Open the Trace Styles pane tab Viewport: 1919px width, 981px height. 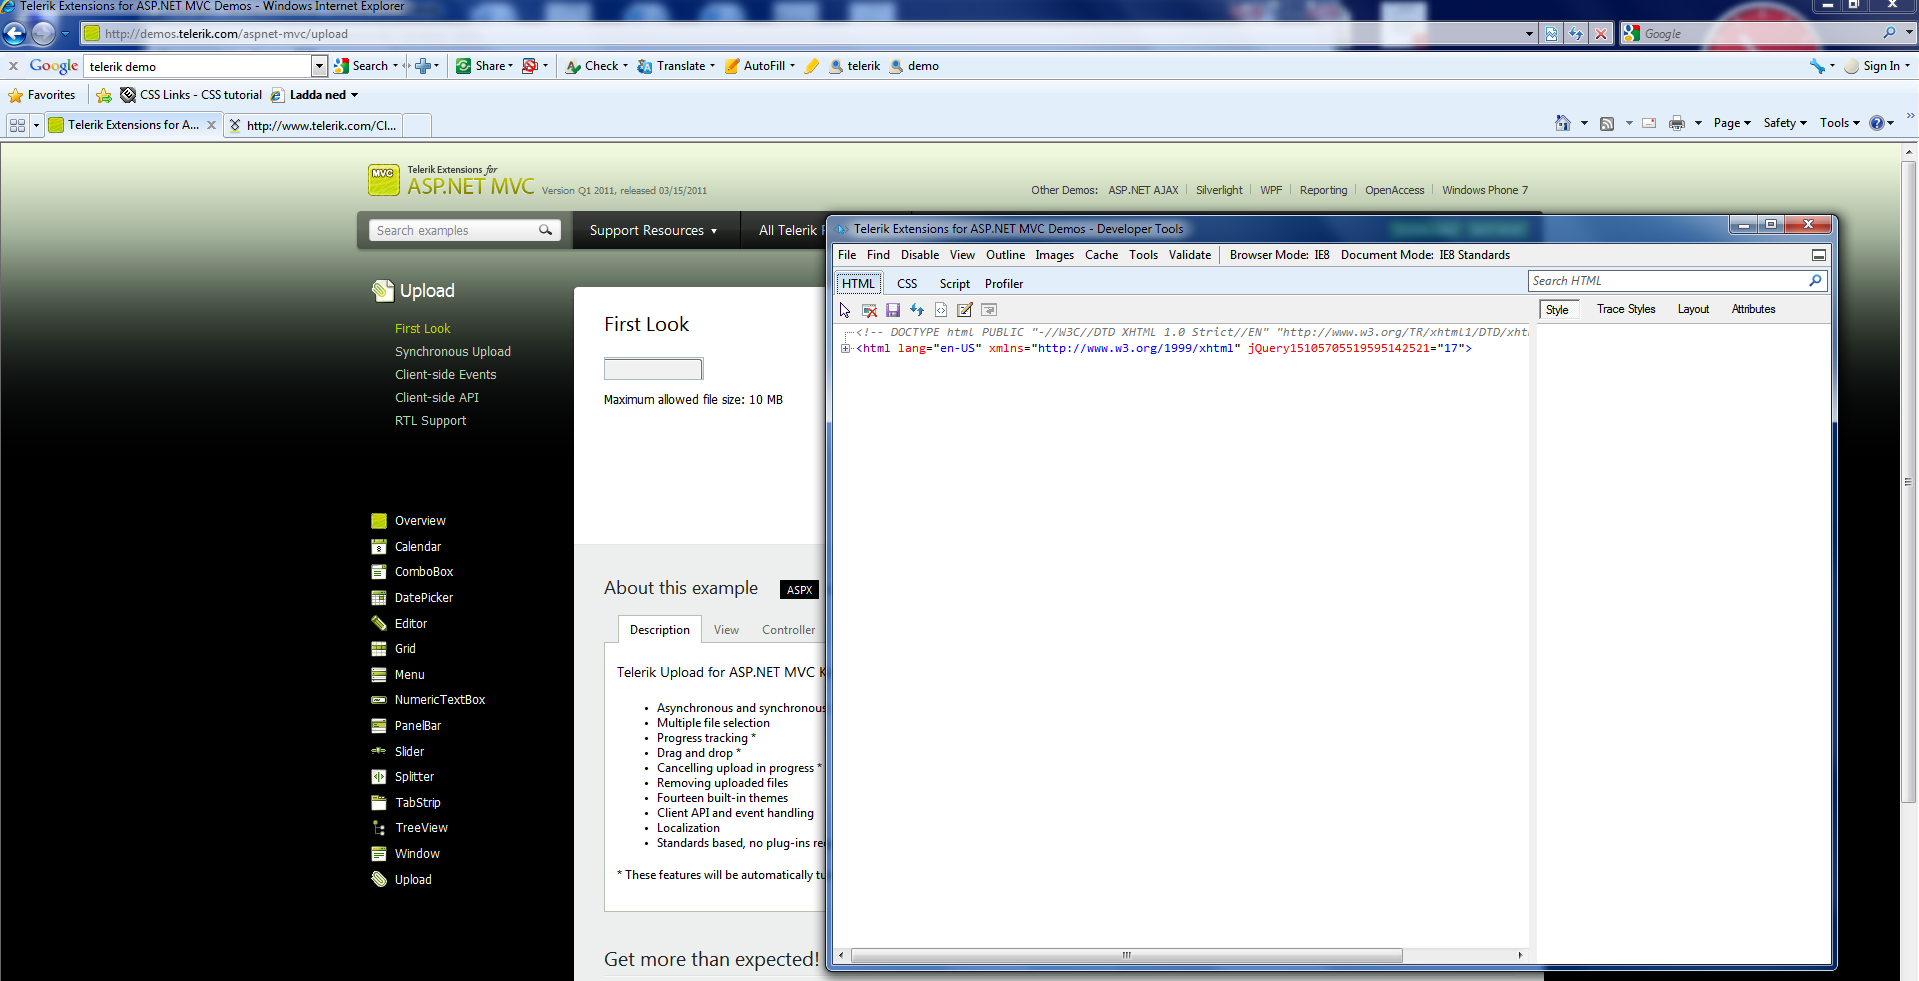[x=1626, y=309]
